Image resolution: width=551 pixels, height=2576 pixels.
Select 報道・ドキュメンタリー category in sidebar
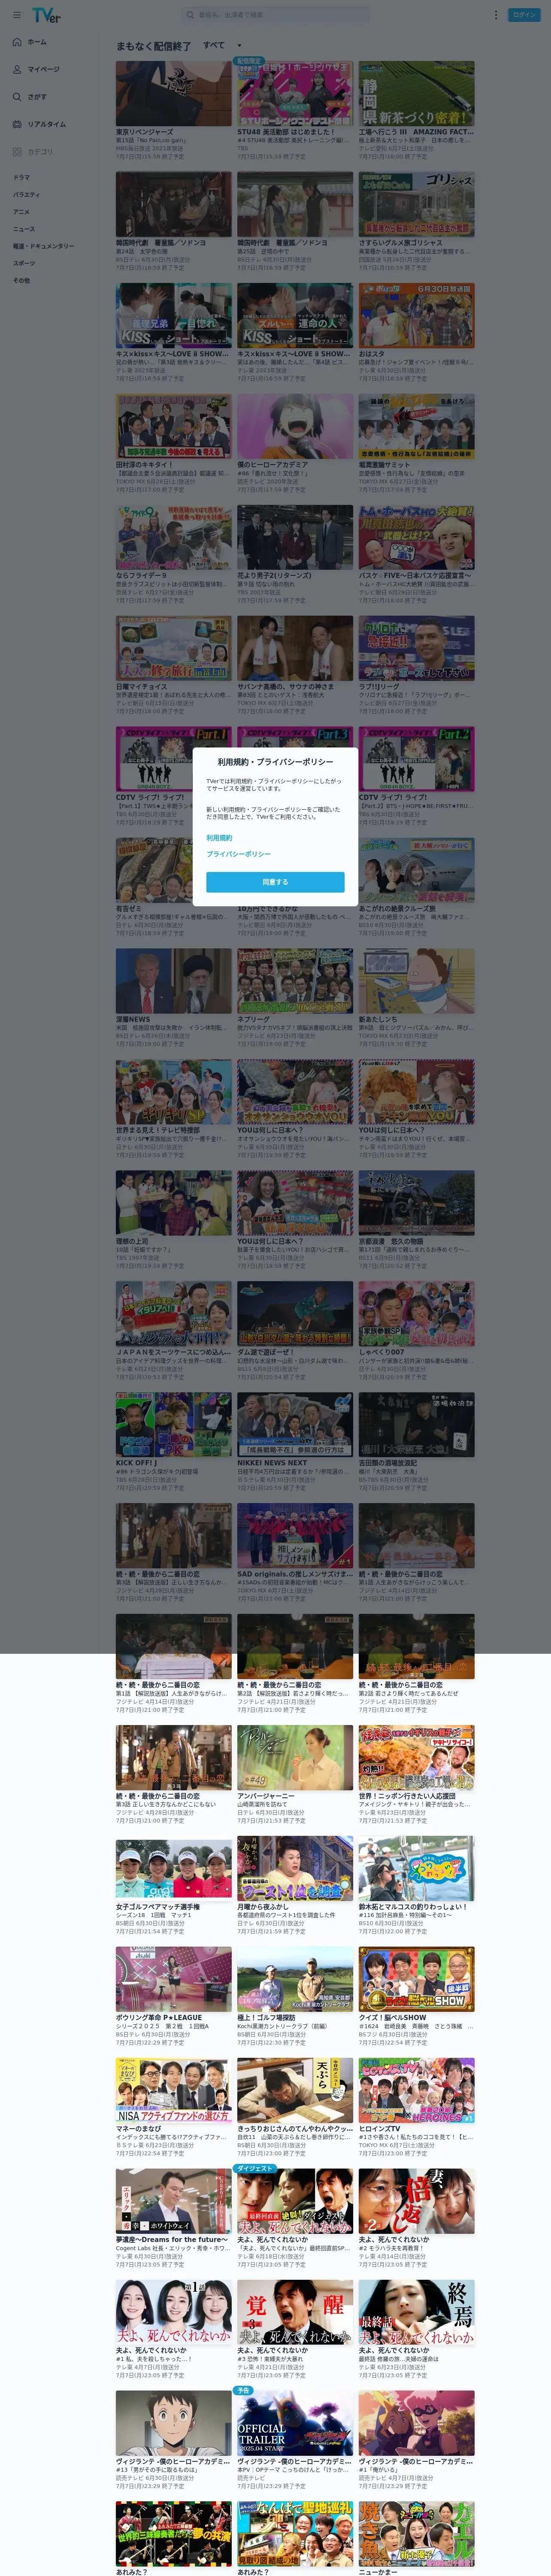coord(43,246)
